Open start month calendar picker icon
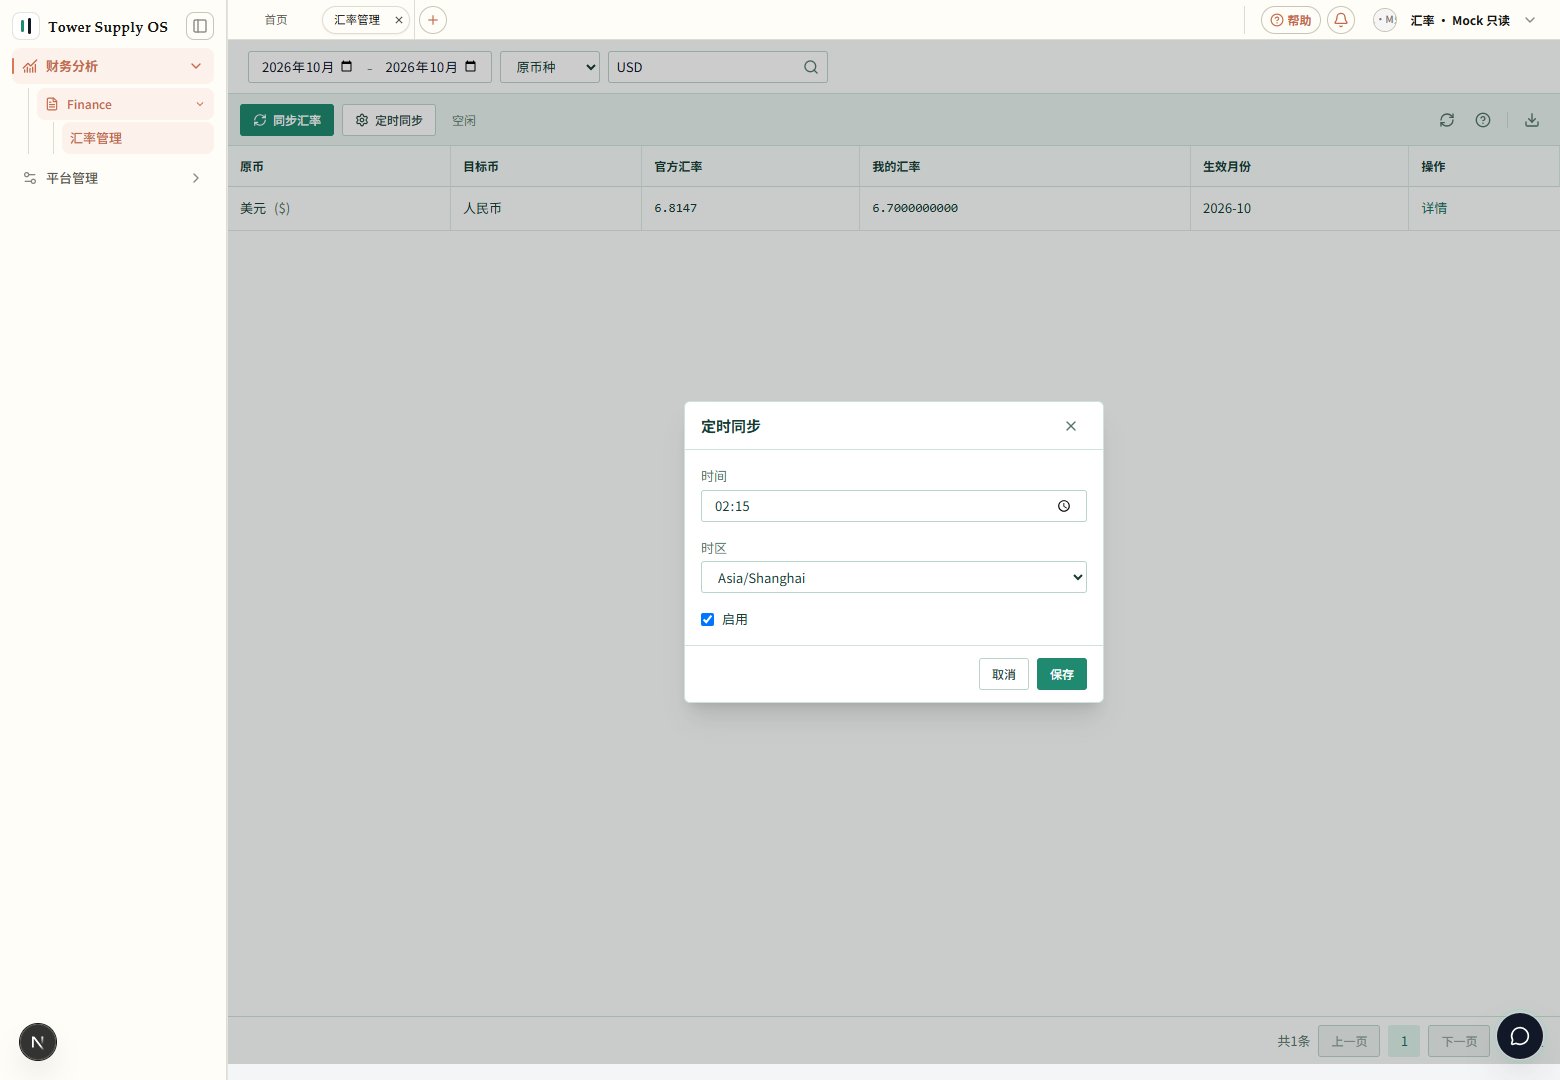1560x1080 pixels. point(347,67)
